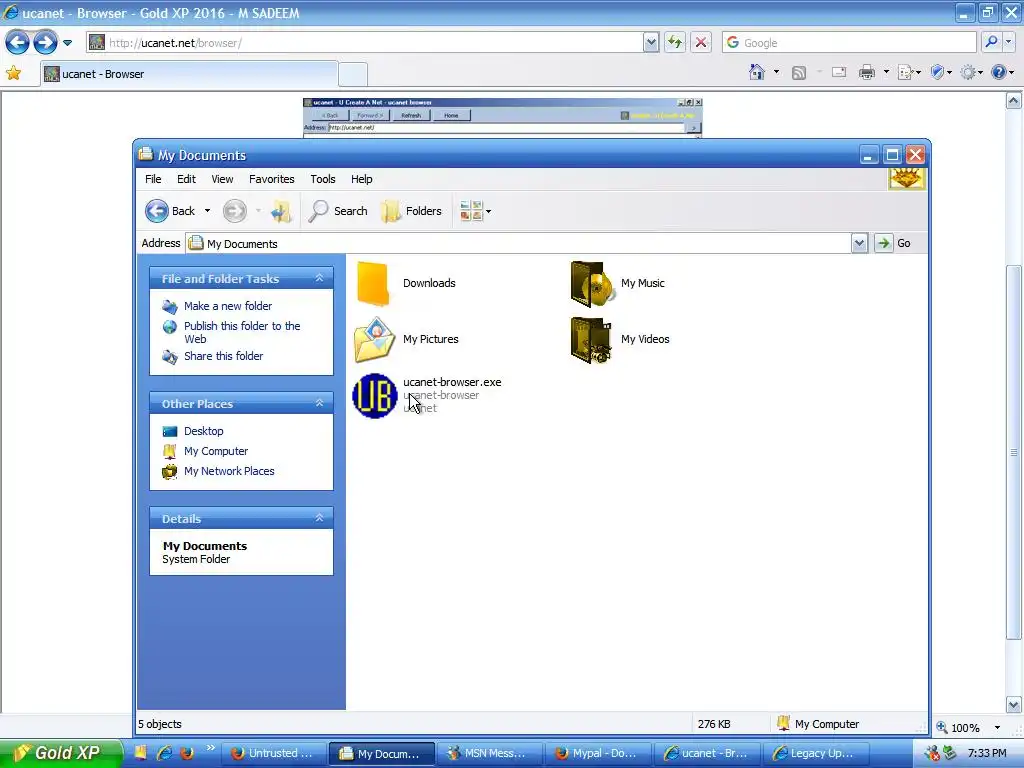Image resolution: width=1024 pixels, height=768 pixels.
Task: Open the Favorites star in Internet Explorer
Action: pyautogui.click(x=13, y=73)
